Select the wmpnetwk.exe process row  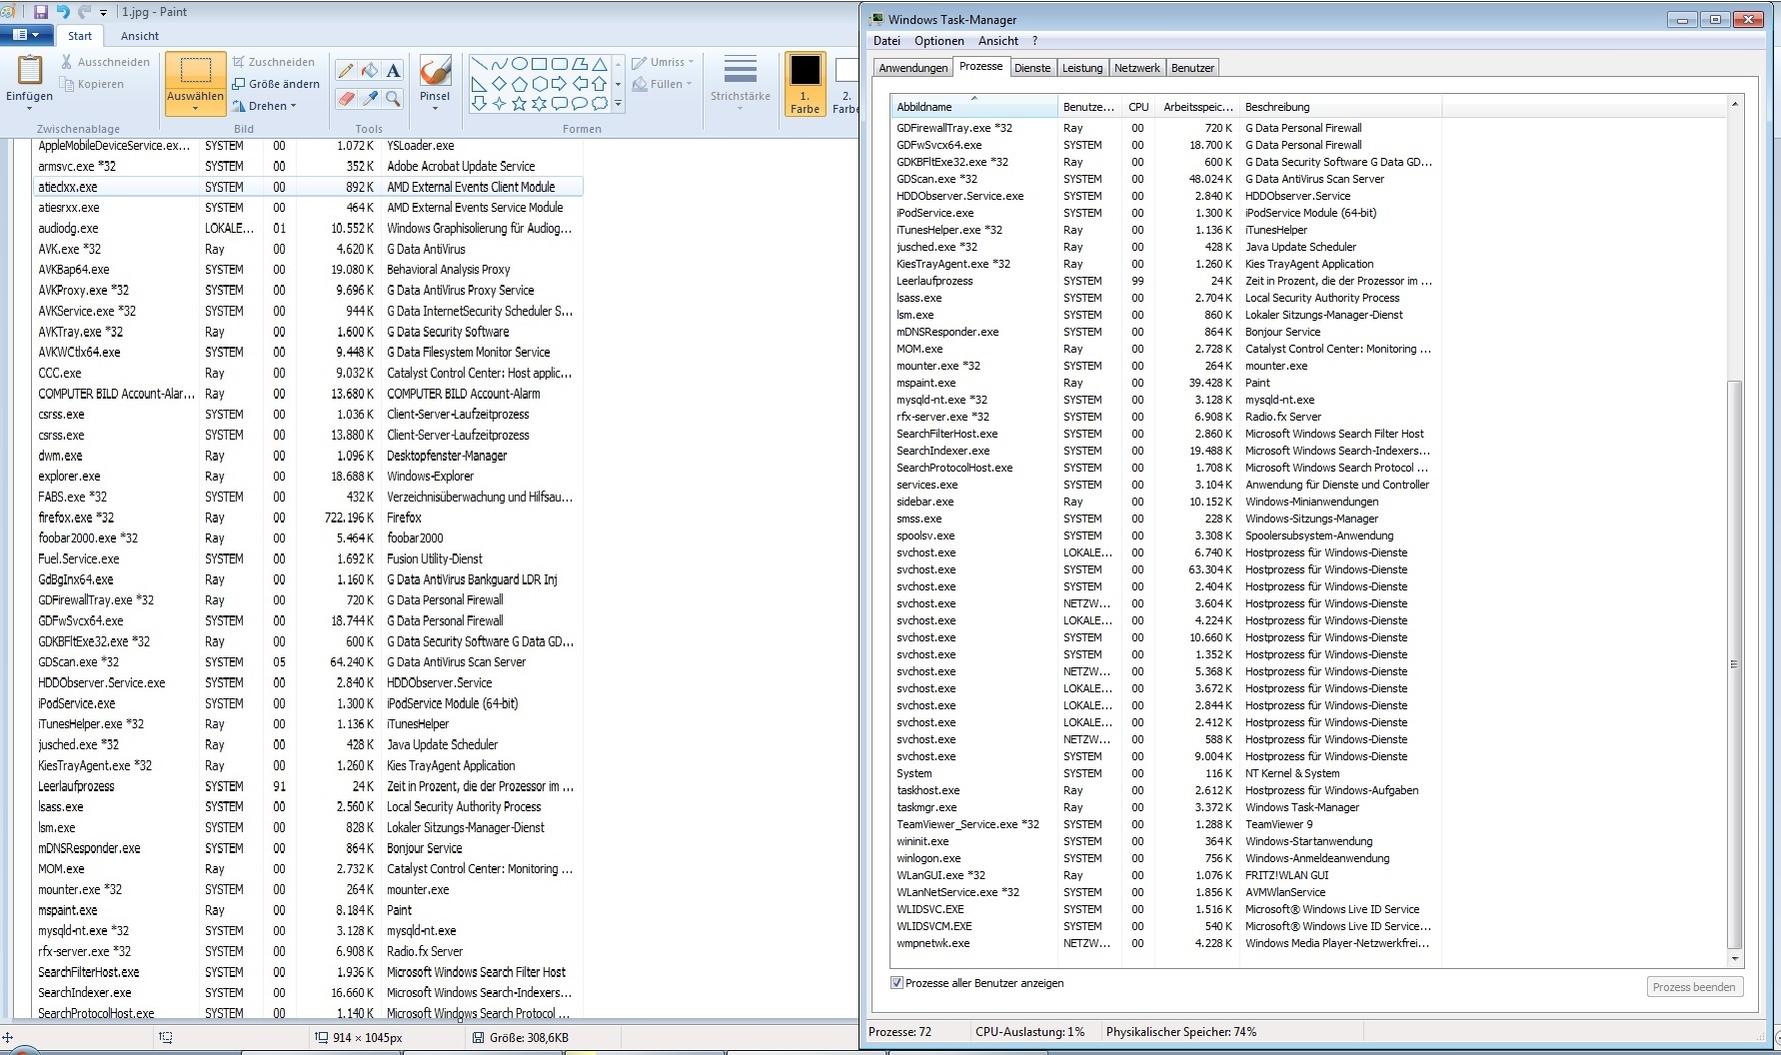tap(1164, 943)
